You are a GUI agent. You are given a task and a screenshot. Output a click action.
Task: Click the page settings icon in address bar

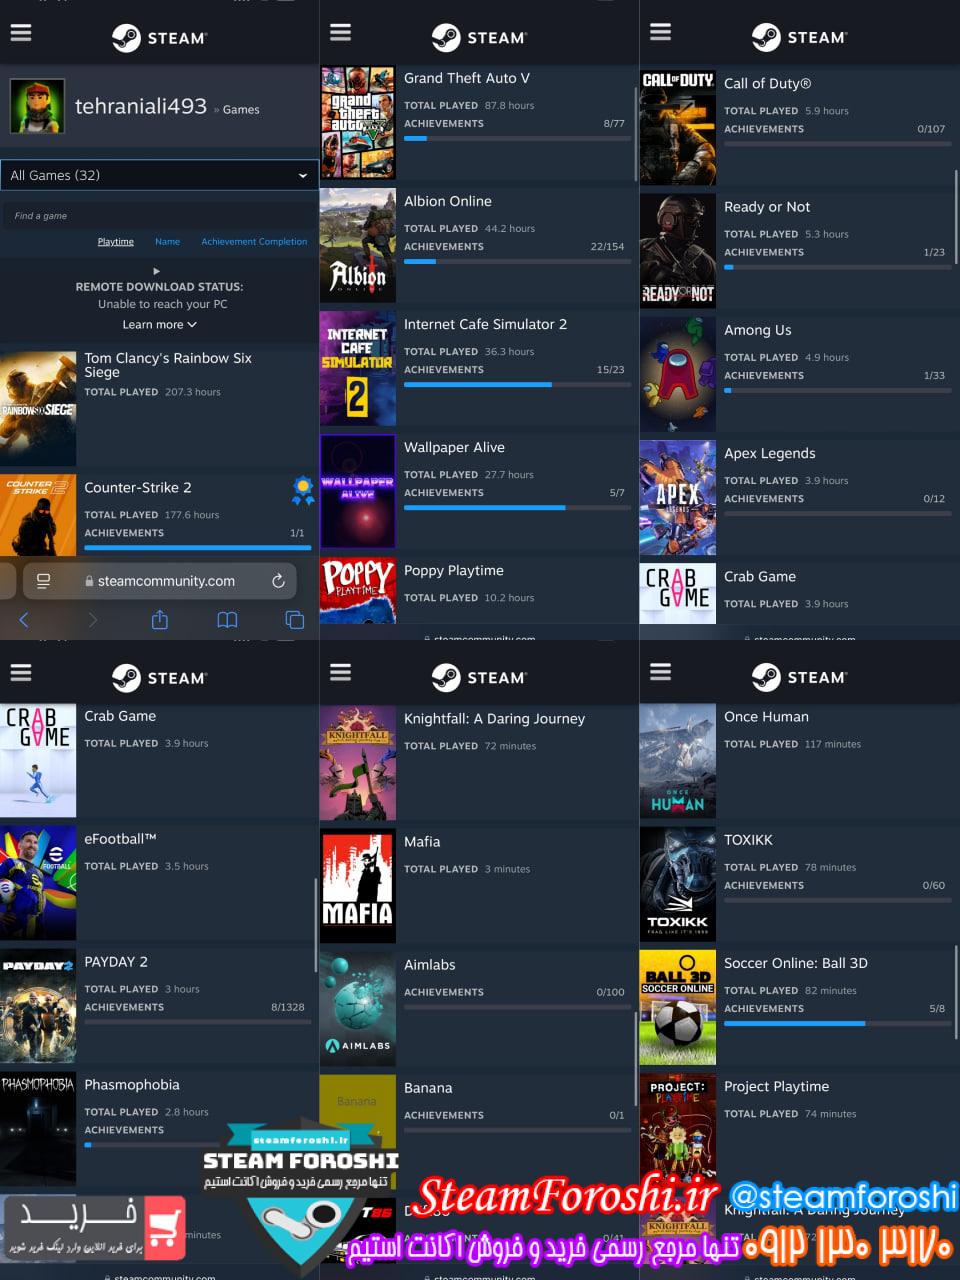coord(43,581)
